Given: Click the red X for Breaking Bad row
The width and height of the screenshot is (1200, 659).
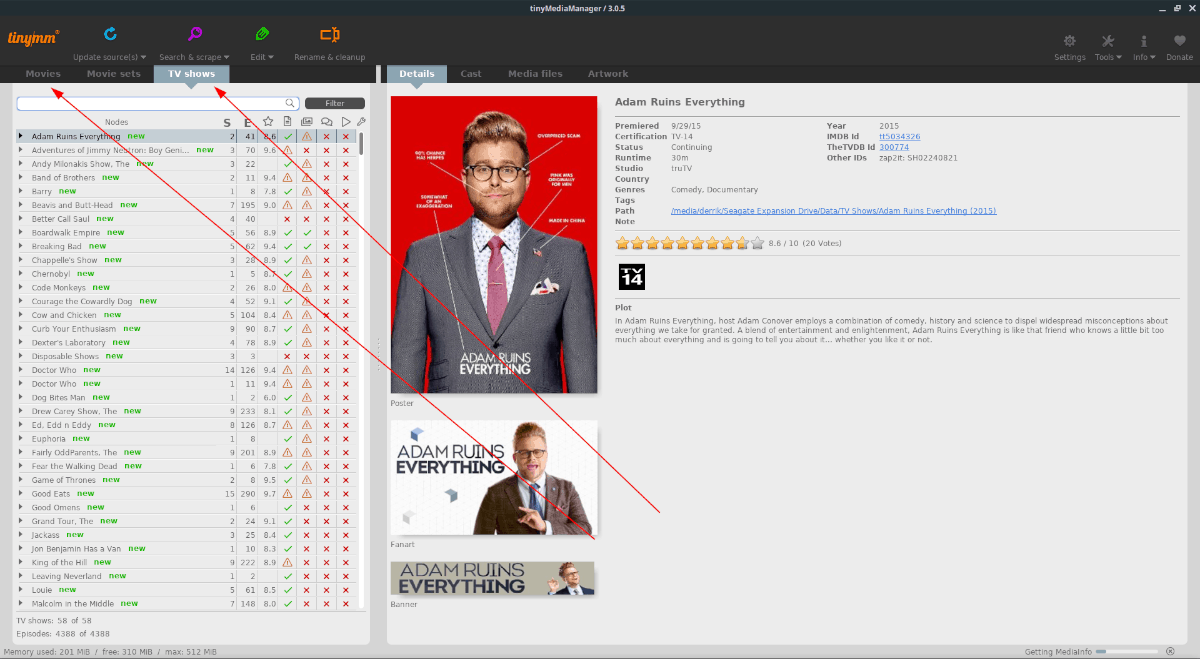Looking at the screenshot, I should tap(326, 246).
